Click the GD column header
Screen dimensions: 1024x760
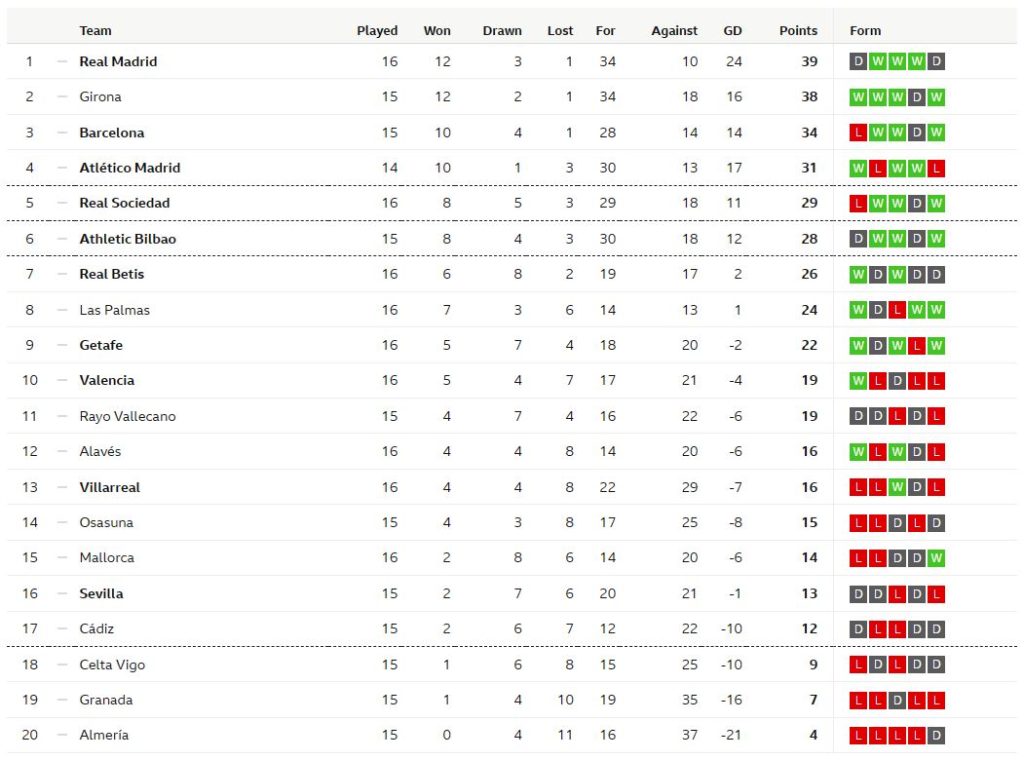point(733,31)
